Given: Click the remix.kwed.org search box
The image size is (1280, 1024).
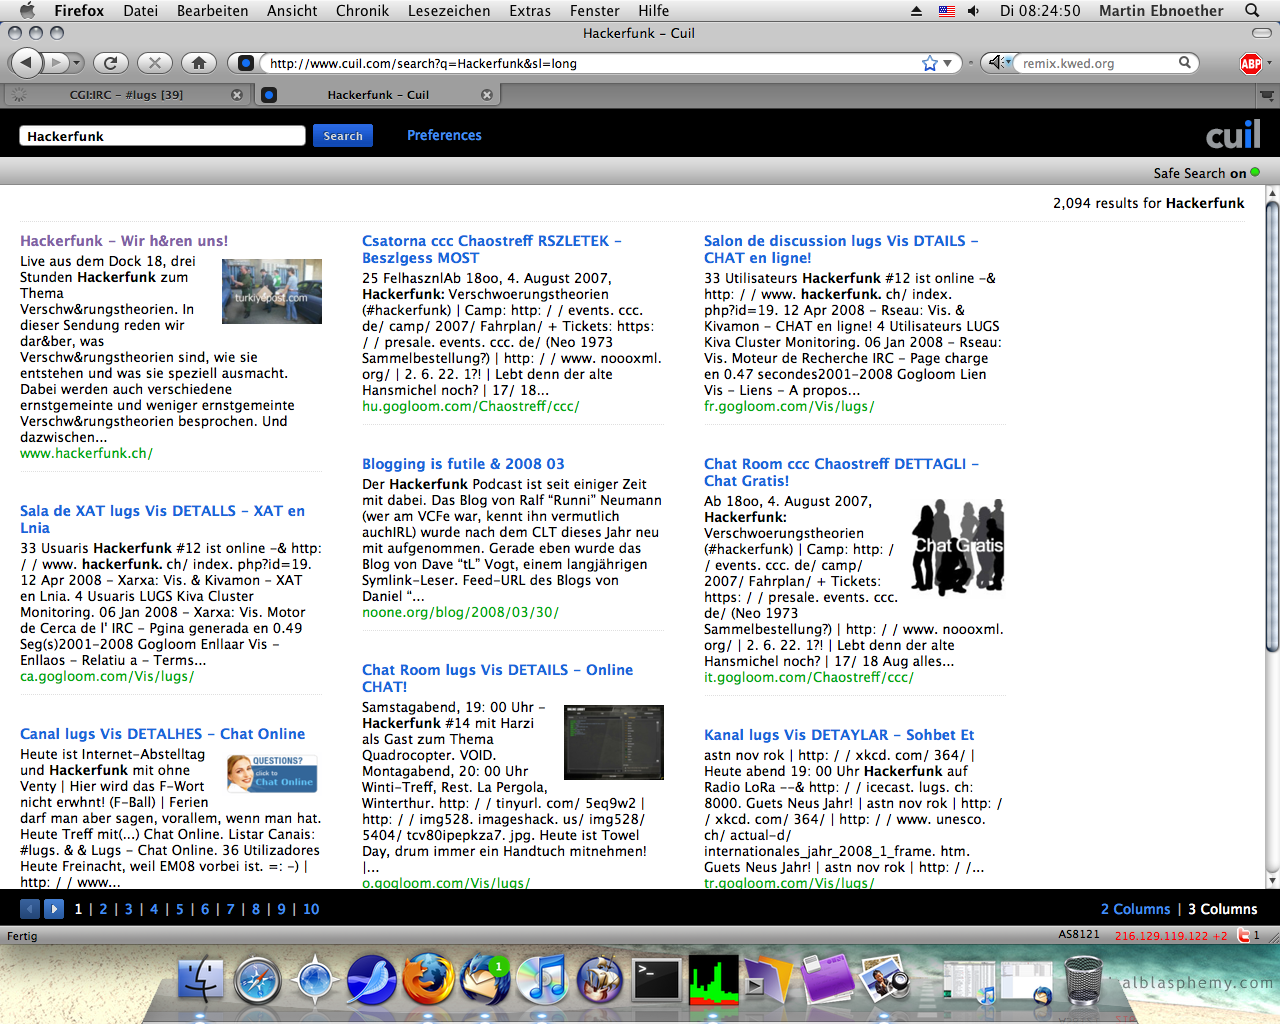Looking at the screenshot, I should coord(1096,63).
